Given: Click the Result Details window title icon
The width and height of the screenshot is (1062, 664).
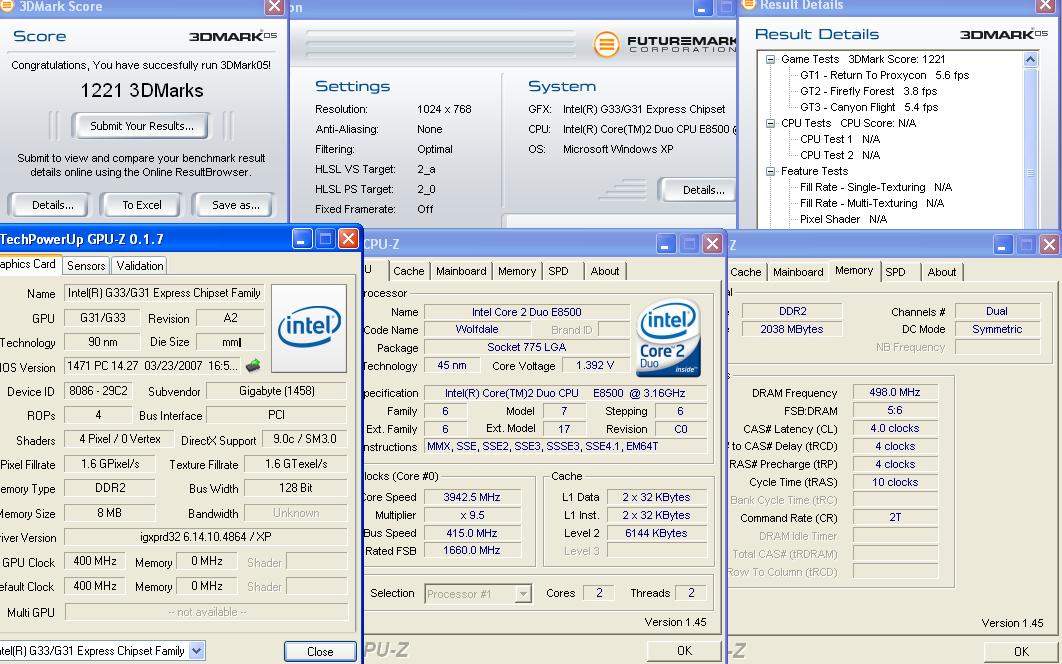Looking at the screenshot, I should [x=748, y=5].
